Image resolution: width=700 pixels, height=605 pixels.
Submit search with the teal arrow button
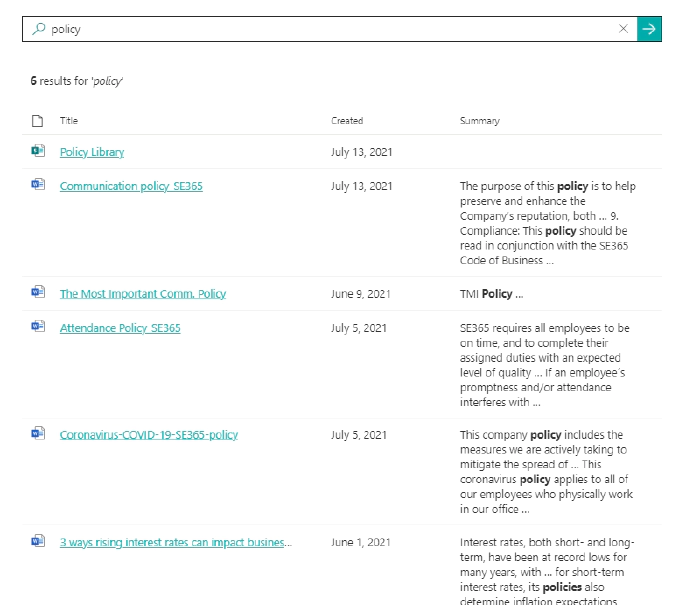649,29
